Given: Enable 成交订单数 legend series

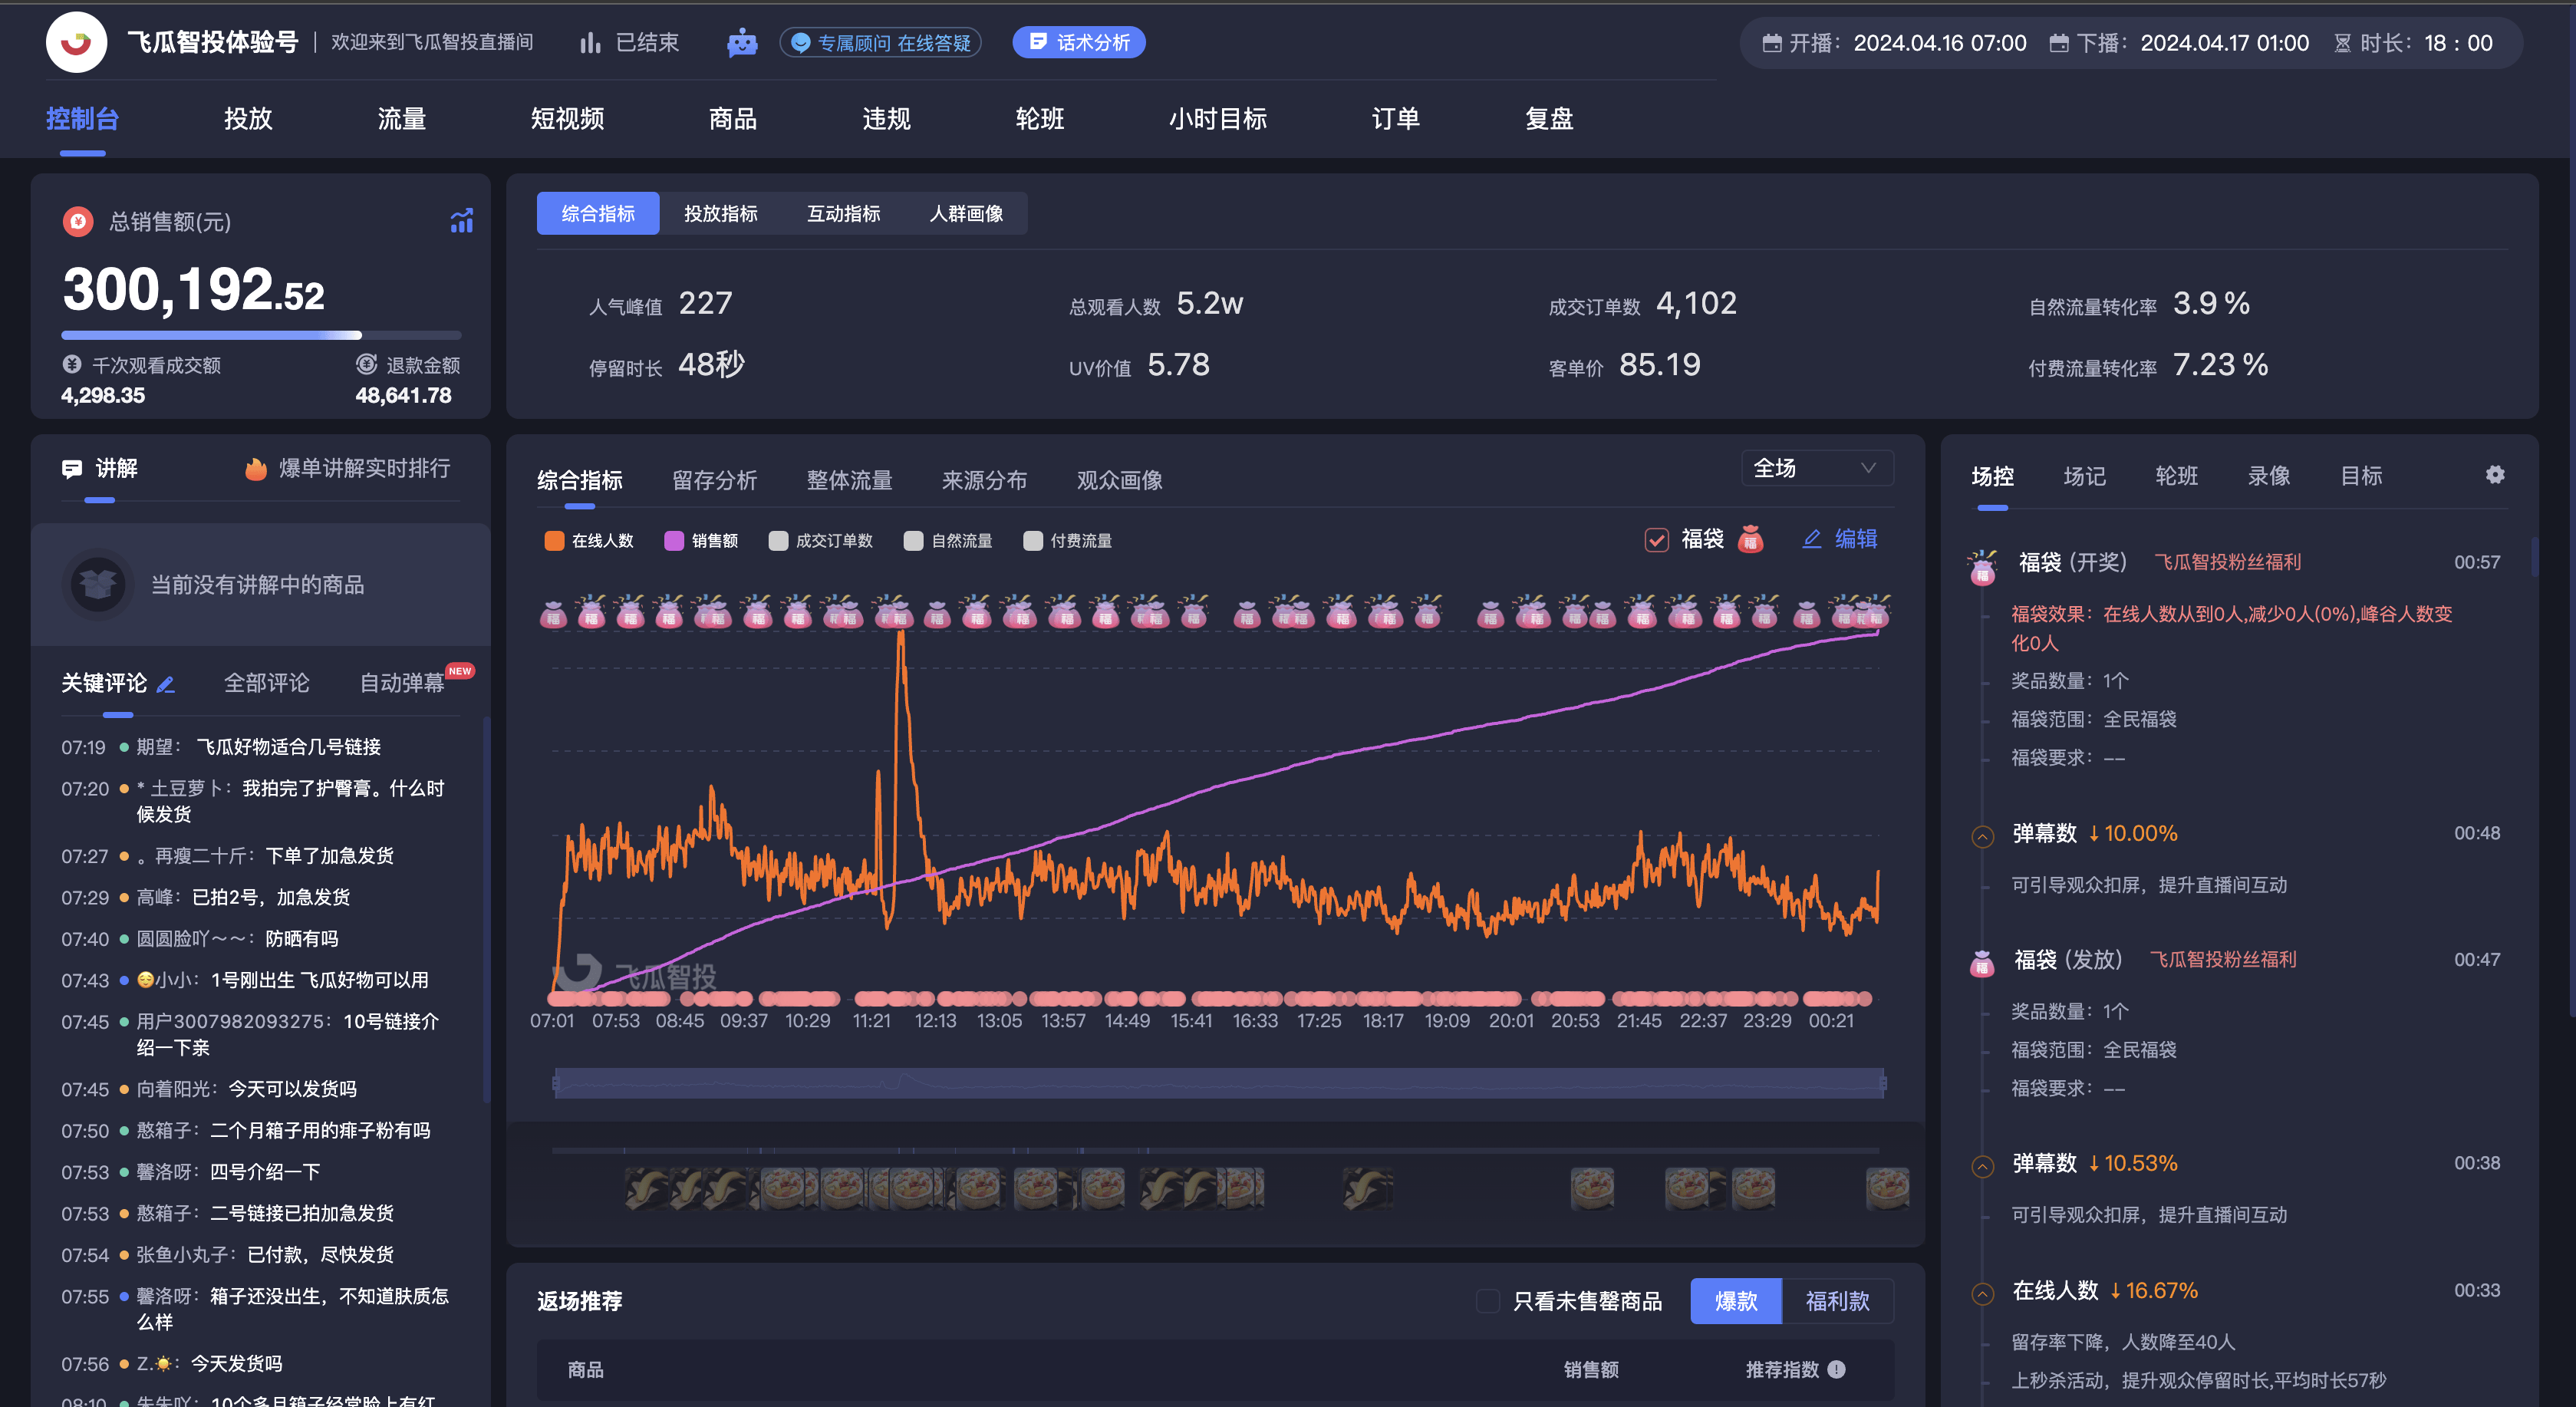Looking at the screenshot, I should click(x=821, y=540).
